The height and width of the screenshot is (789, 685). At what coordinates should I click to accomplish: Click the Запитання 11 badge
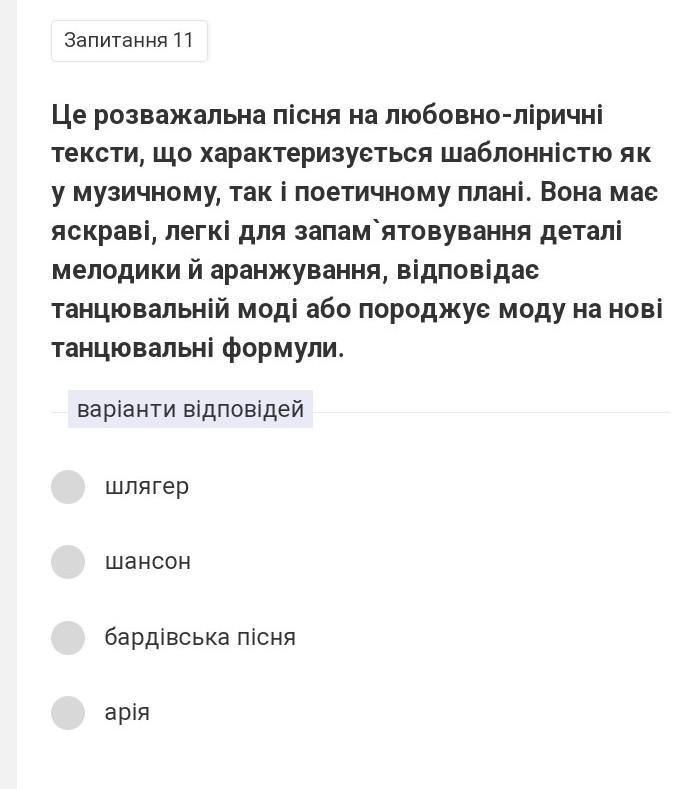point(129,41)
